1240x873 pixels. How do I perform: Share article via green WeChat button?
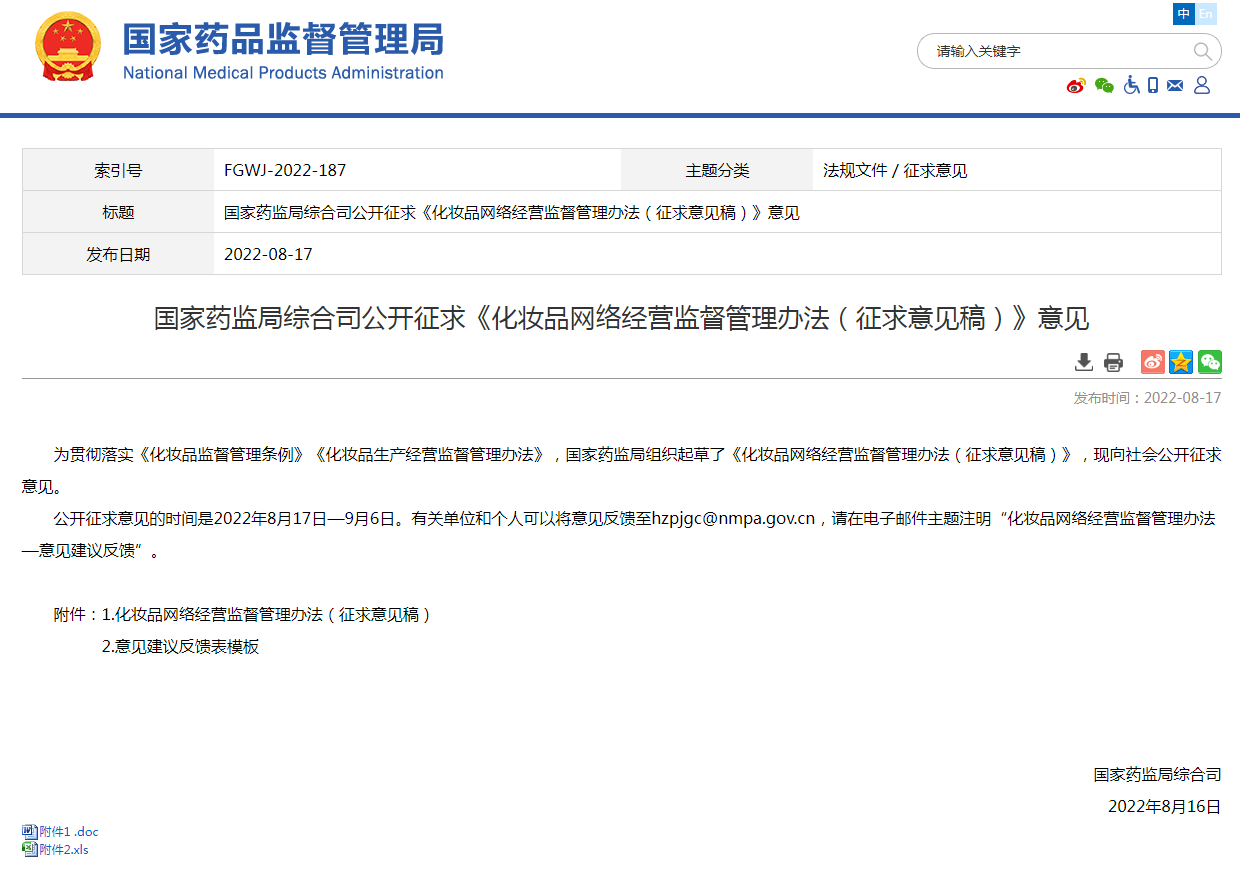tap(1210, 362)
